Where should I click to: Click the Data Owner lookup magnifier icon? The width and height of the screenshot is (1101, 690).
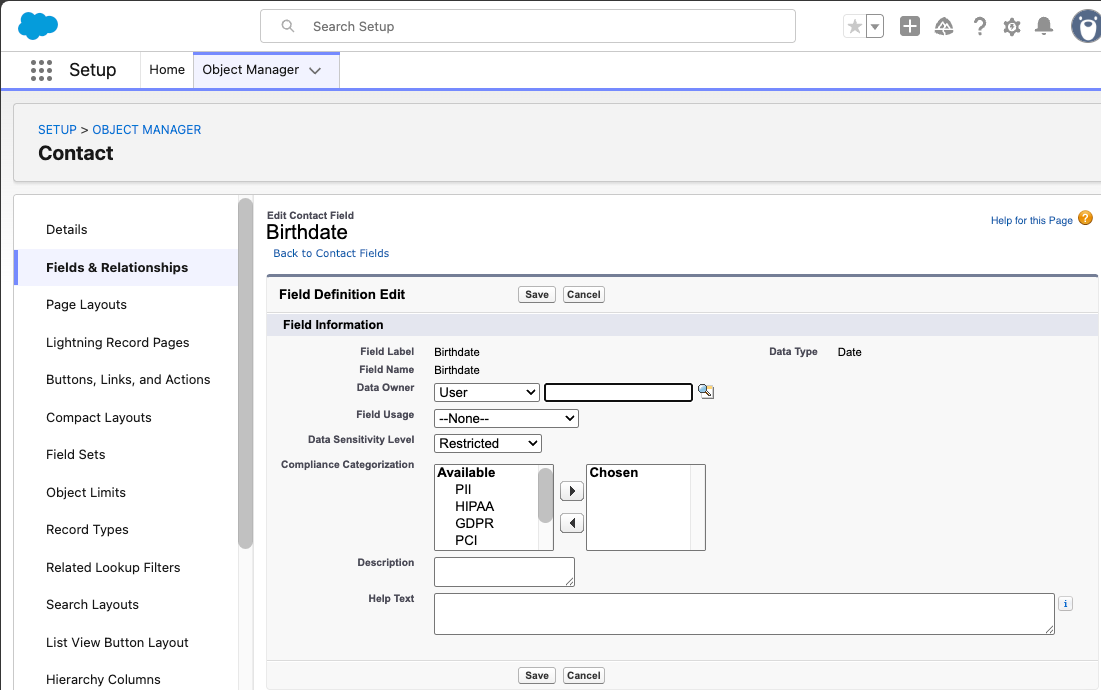(706, 392)
